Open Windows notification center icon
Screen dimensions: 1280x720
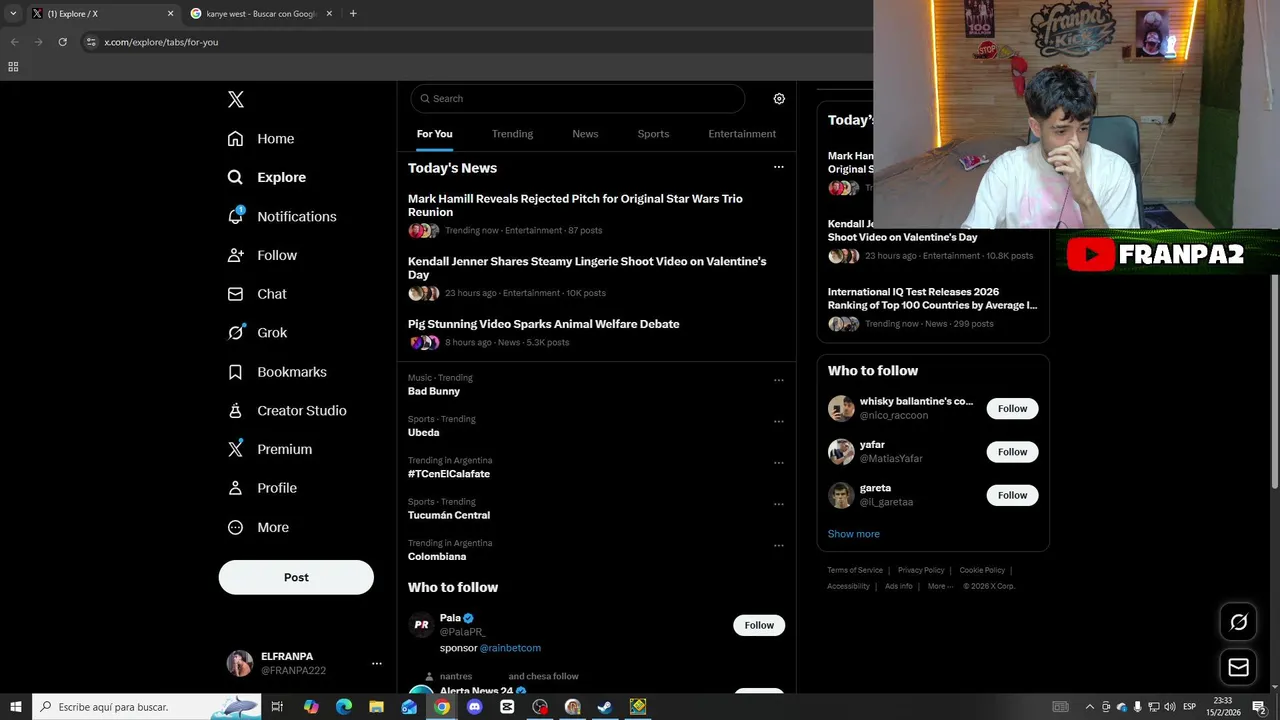(x=1259, y=707)
